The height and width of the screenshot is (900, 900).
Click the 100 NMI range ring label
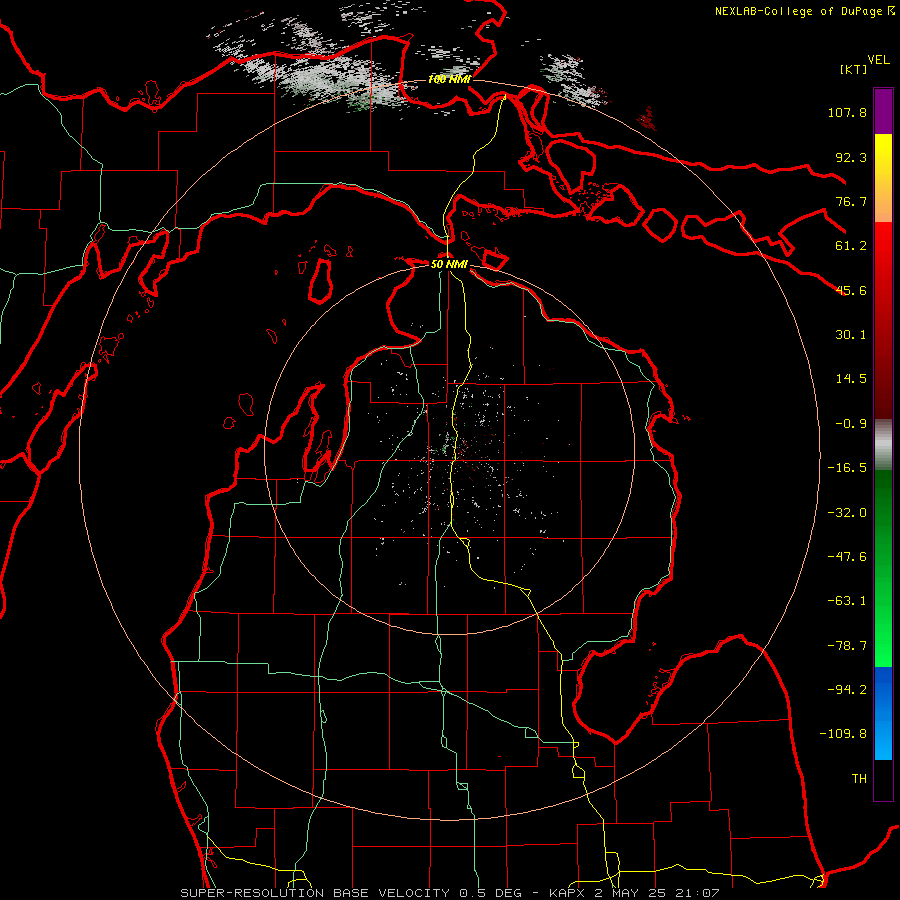(x=449, y=79)
